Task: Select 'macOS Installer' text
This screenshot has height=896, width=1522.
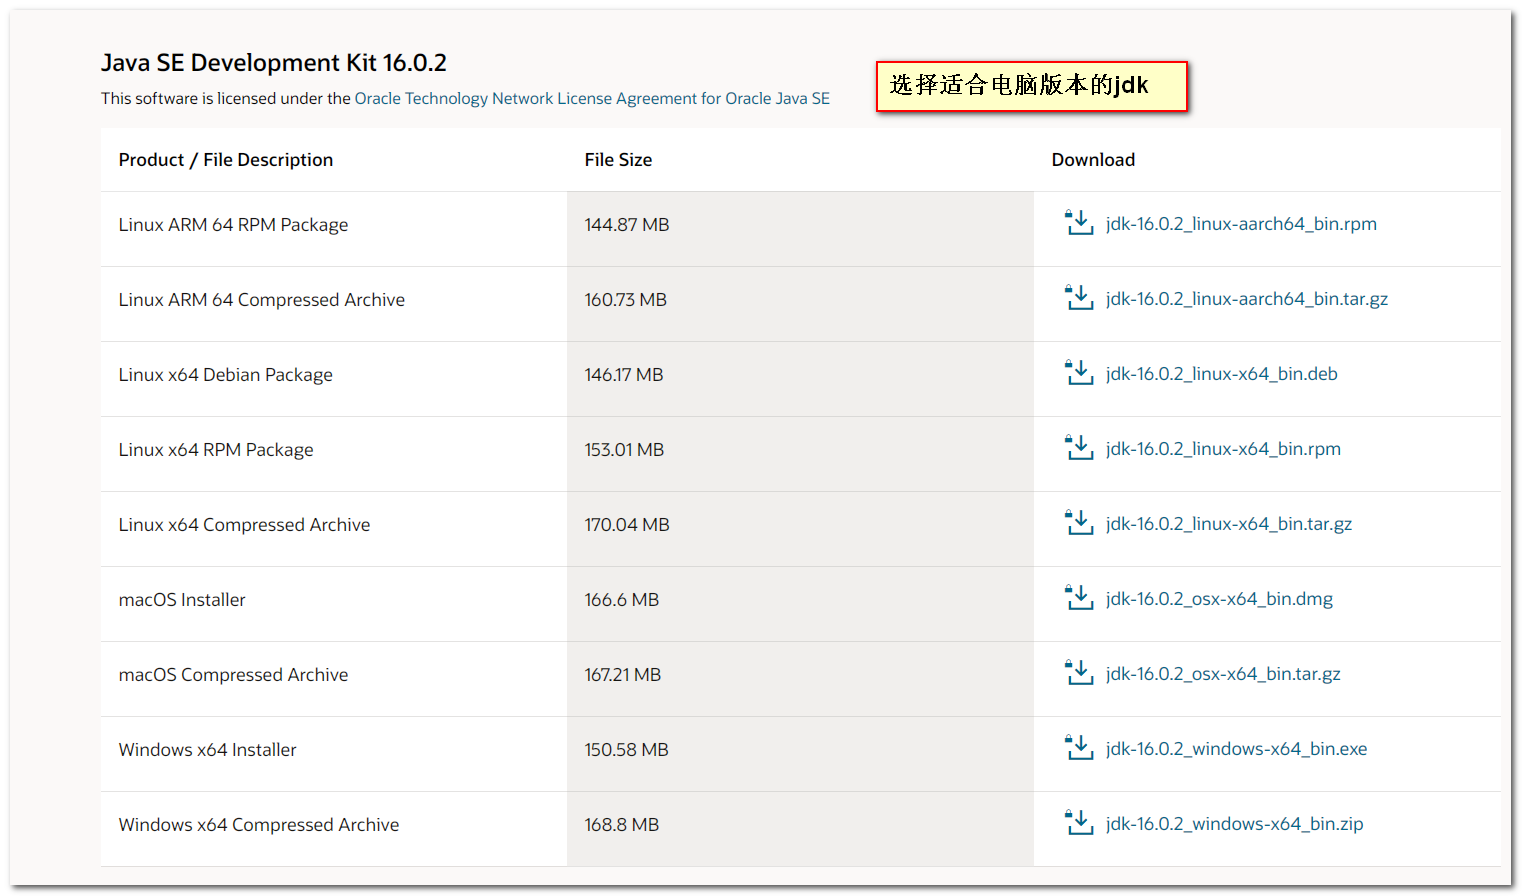Action: [182, 600]
